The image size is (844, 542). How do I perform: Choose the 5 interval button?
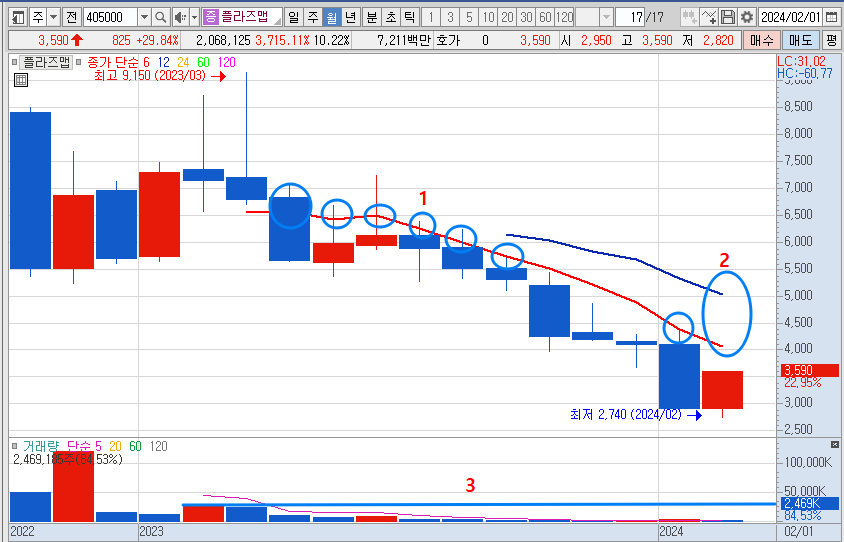[469, 17]
